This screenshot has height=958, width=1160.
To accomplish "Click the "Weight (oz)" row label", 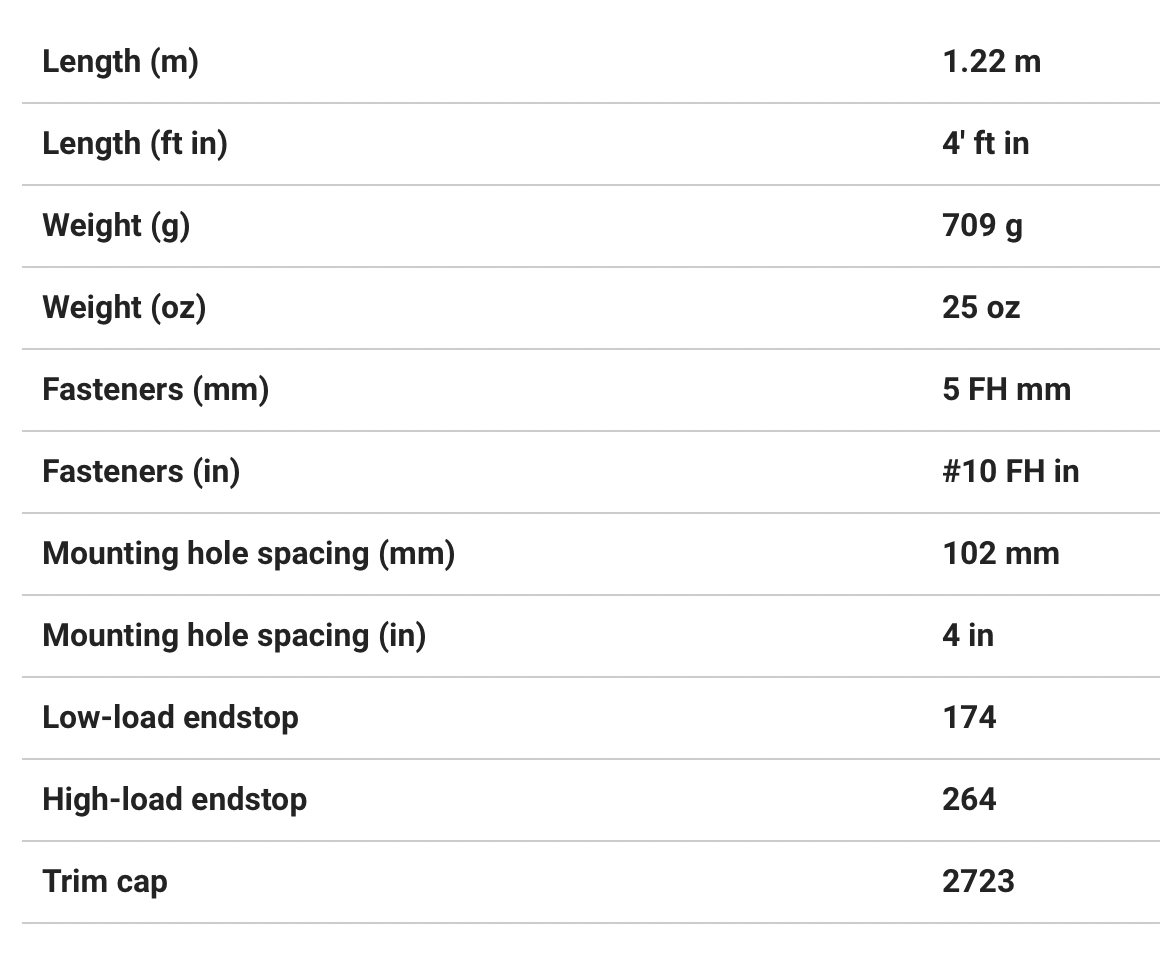I will pyautogui.click(x=124, y=308).
